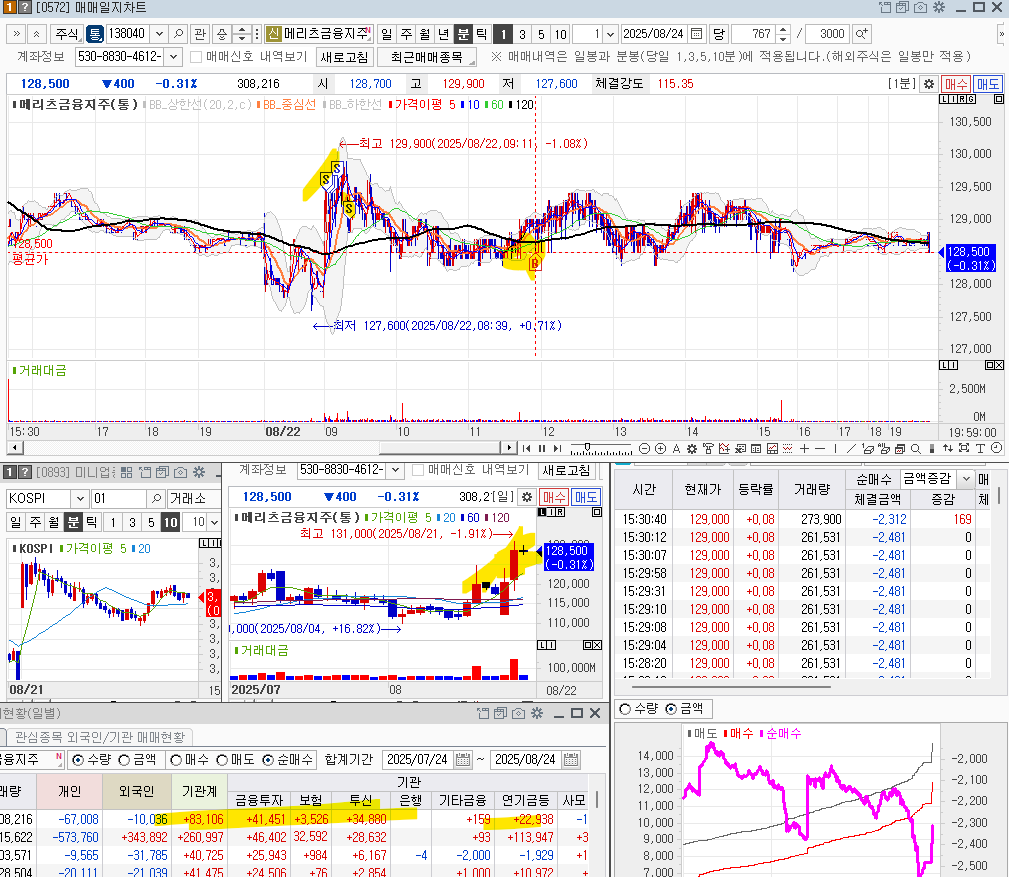Click gear icon in the daily chart panel
1009x877 pixels.
tap(527, 497)
